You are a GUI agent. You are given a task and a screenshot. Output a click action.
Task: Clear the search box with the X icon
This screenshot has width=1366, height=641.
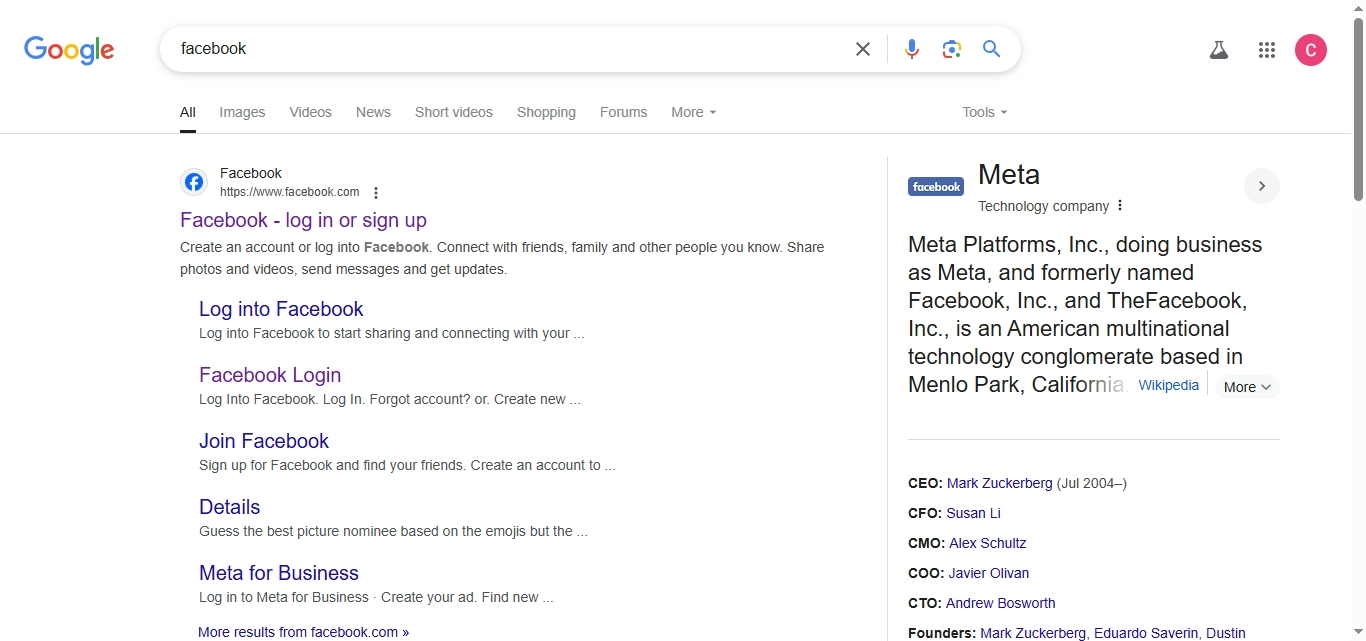862,49
